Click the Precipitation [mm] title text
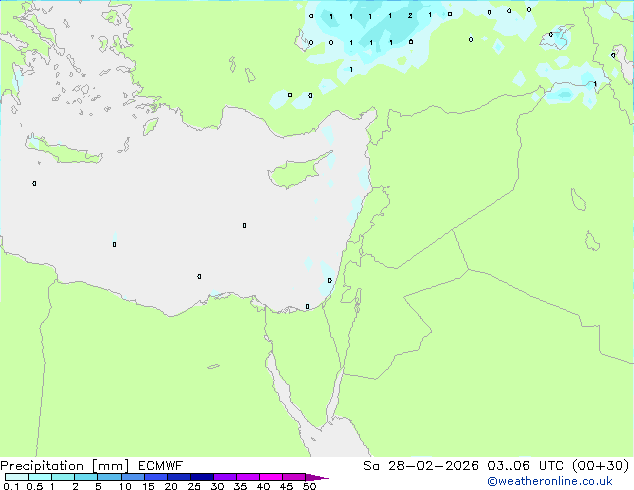 65,466
